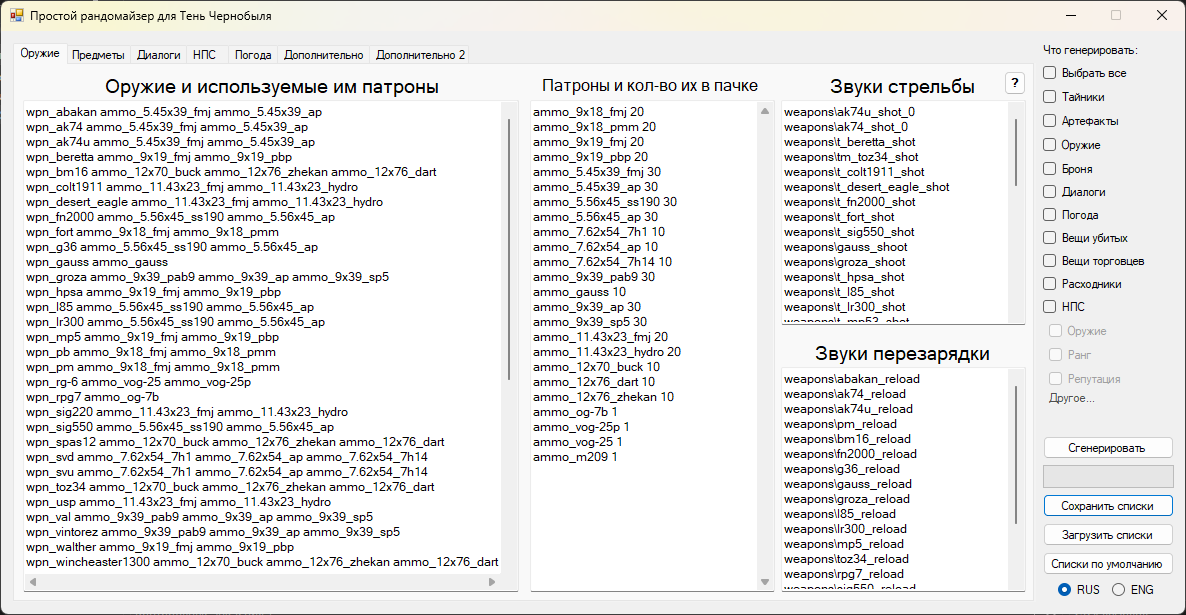This screenshot has width=1186, height=615.
Task: Click the 'Загрузить списки' button
Action: click(1107, 535)
